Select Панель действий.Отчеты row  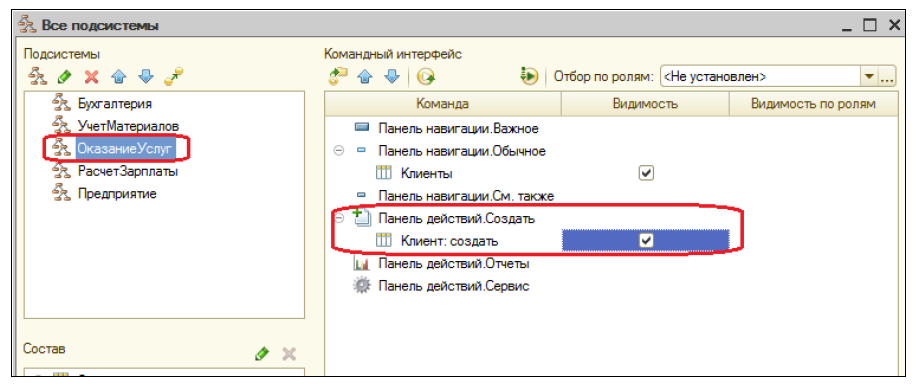point(454,264)
